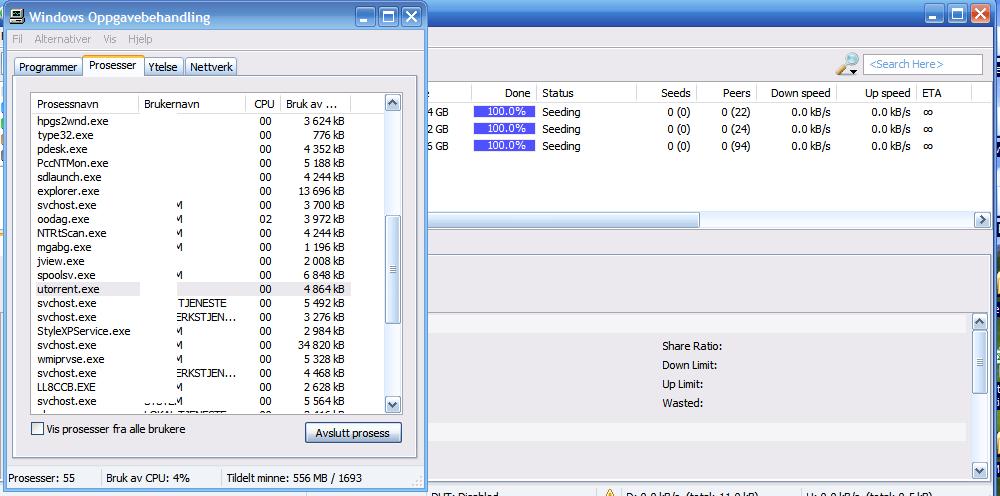The height and width of the screenshot is (496, 1000).
Task: Open the Alternativer menu
Action: point(62,39)
